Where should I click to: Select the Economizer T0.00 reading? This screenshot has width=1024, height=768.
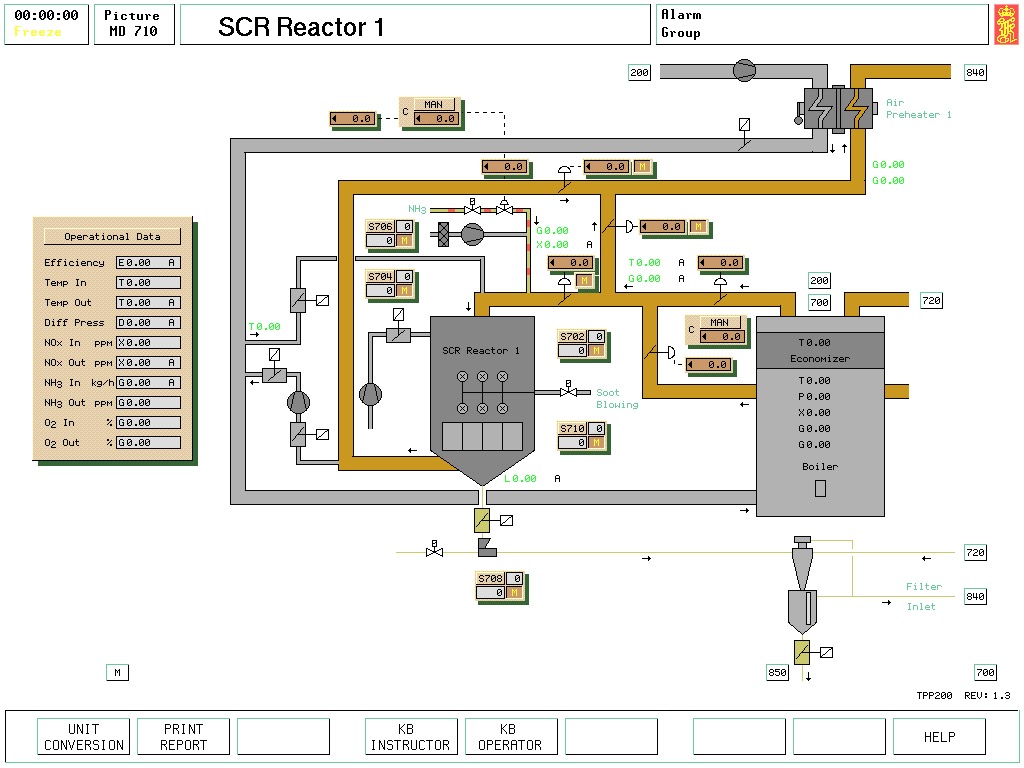click(x=814, y=343)
